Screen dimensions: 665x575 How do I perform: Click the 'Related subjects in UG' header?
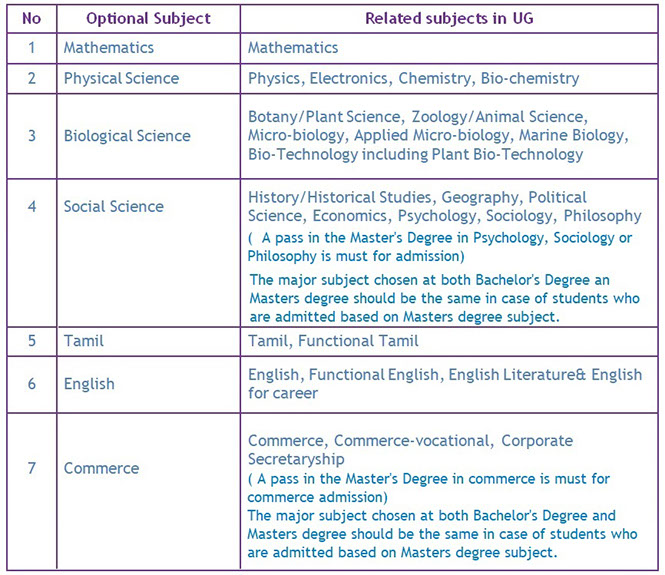(449, 19)
